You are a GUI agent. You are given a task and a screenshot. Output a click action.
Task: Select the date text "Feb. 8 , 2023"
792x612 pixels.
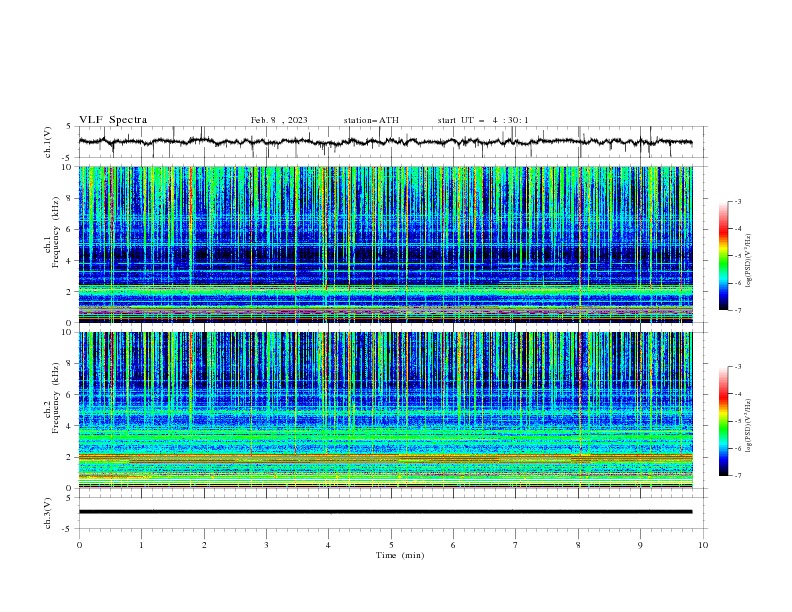click(x=279, y=120)
